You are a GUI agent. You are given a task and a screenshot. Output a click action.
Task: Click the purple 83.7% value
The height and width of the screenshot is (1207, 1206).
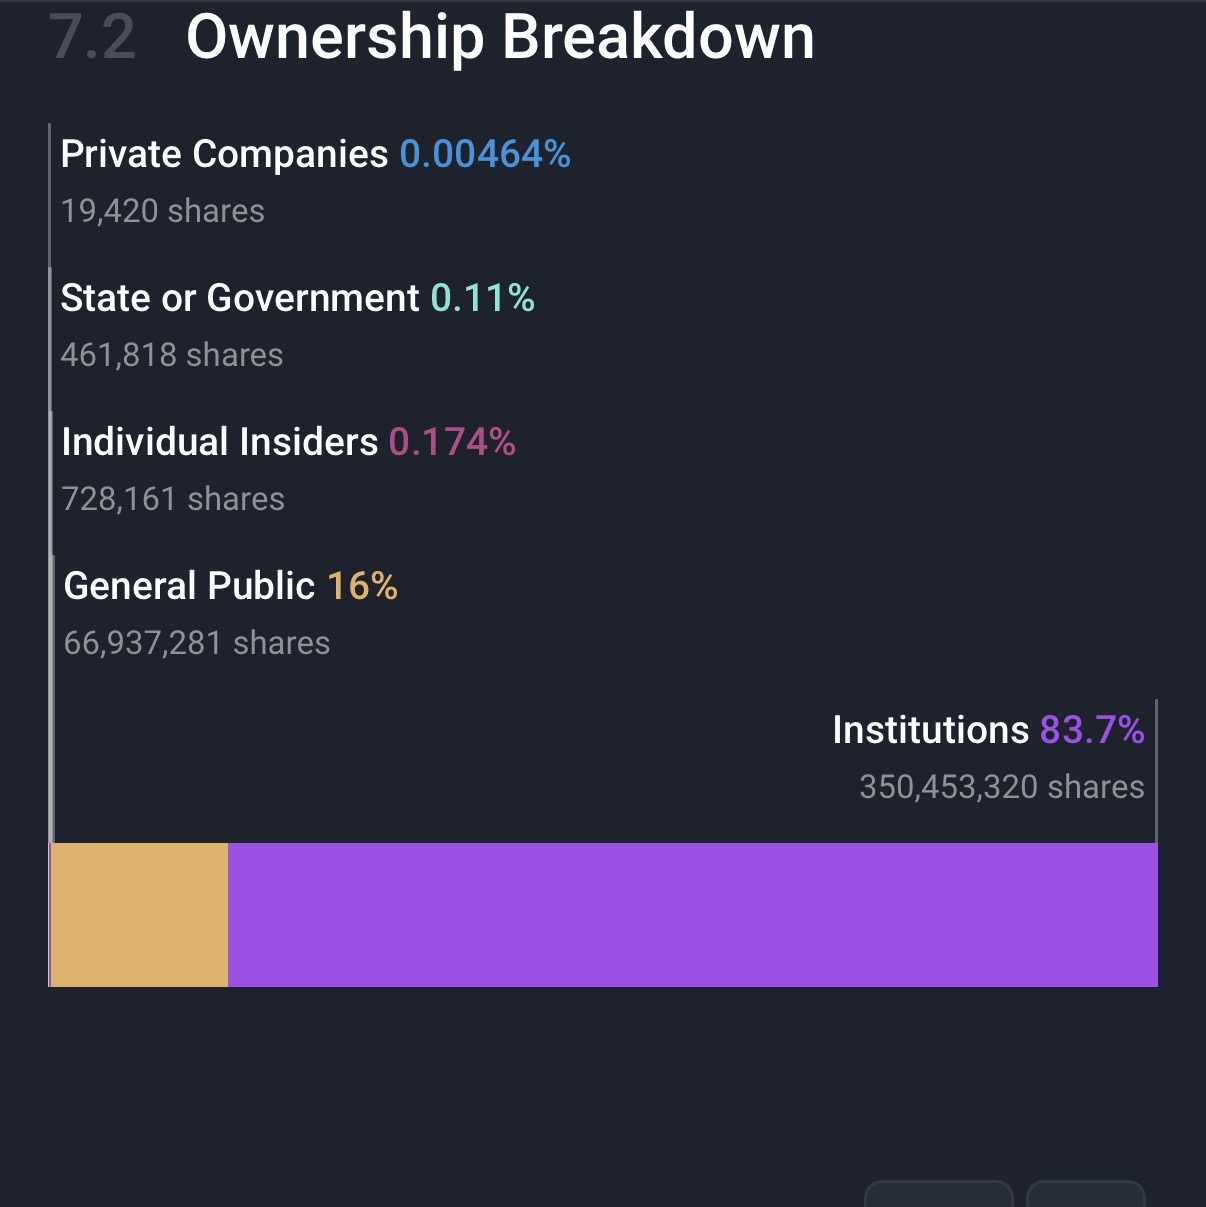pos(1092,730)
